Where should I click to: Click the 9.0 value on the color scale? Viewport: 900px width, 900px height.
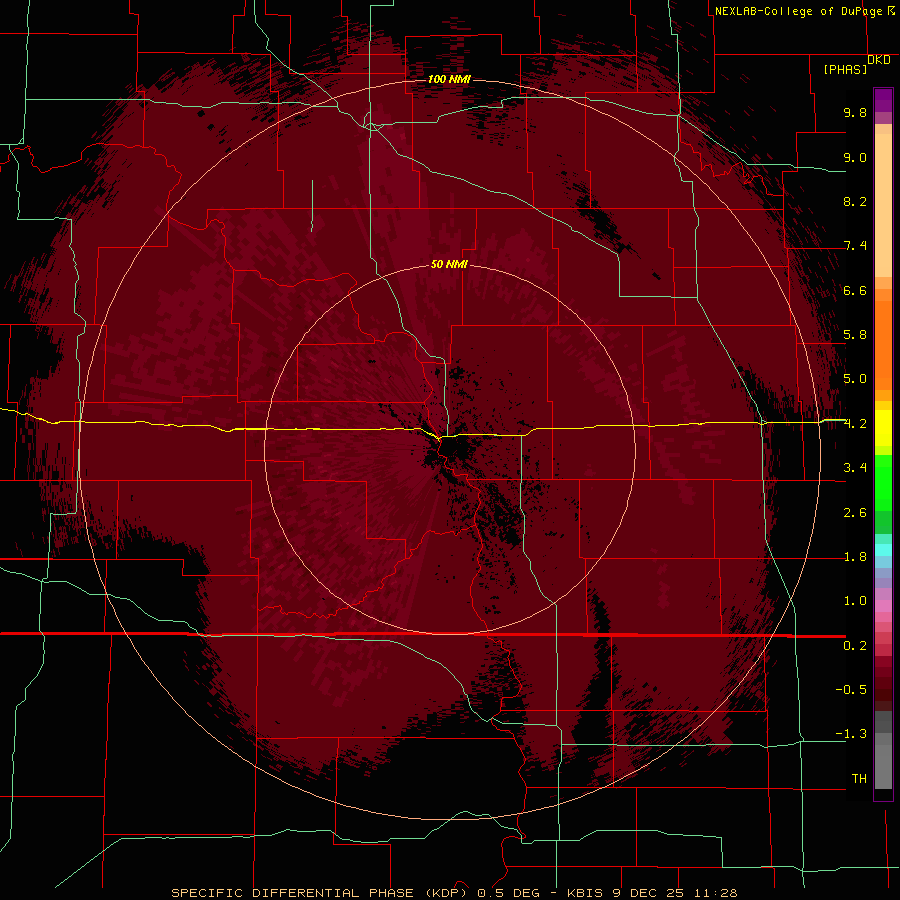pyautogui.click(x=855, y=157)
